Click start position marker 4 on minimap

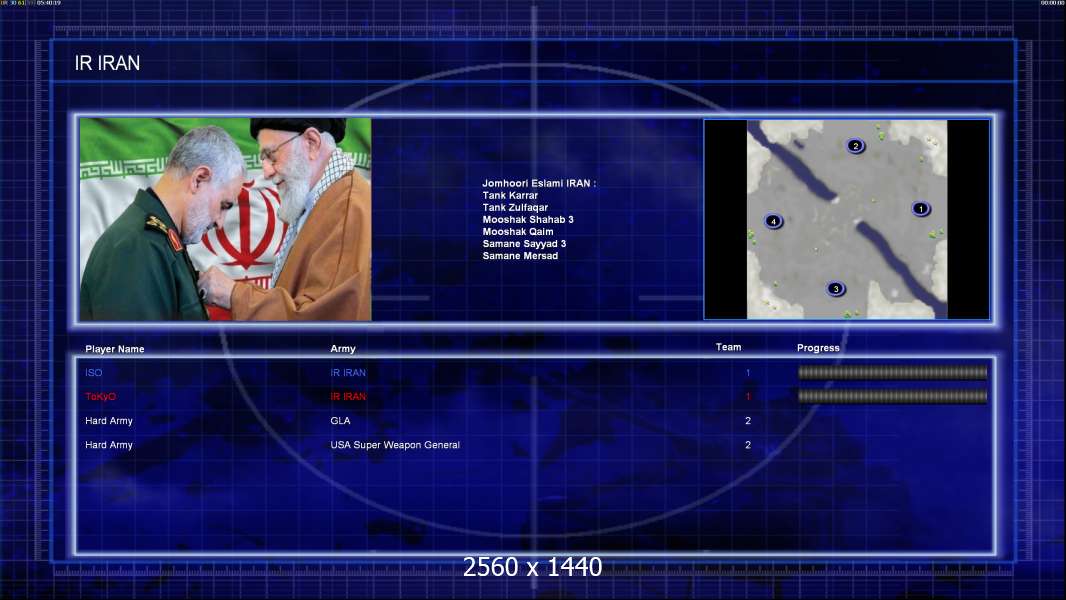(x=773, y=221)
